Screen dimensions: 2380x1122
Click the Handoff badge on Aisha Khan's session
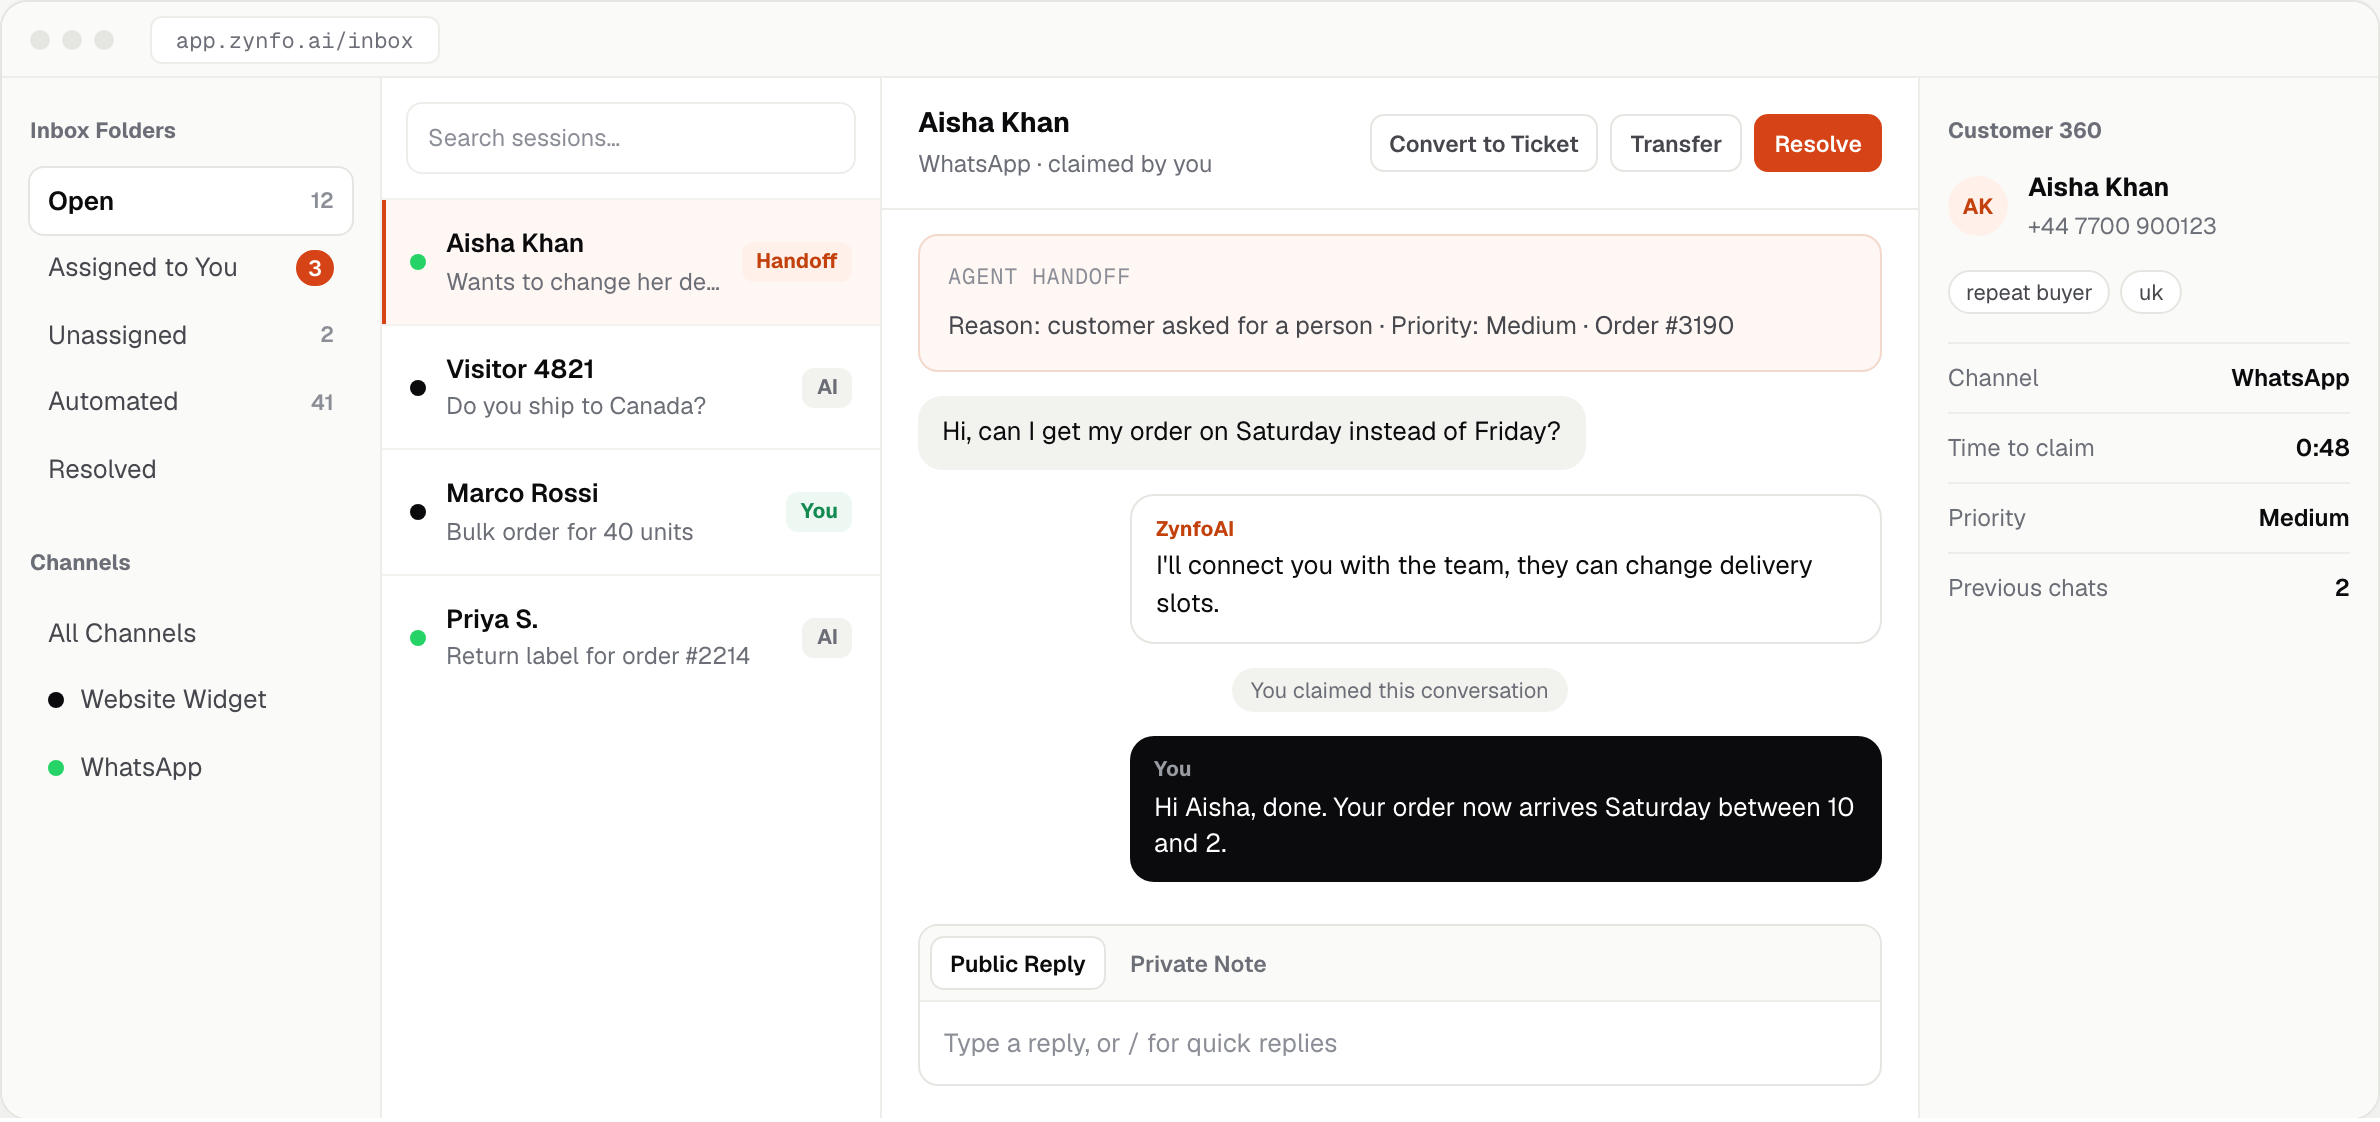(796, 261)
